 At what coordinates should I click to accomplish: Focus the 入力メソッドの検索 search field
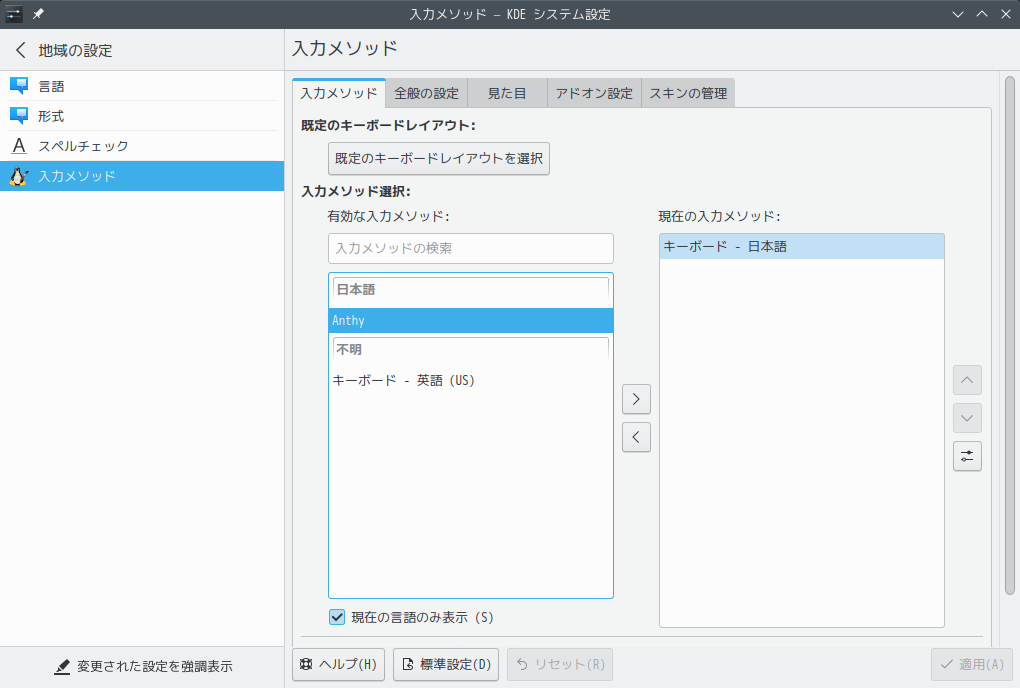pyautogui.click(x=471, y=248)
